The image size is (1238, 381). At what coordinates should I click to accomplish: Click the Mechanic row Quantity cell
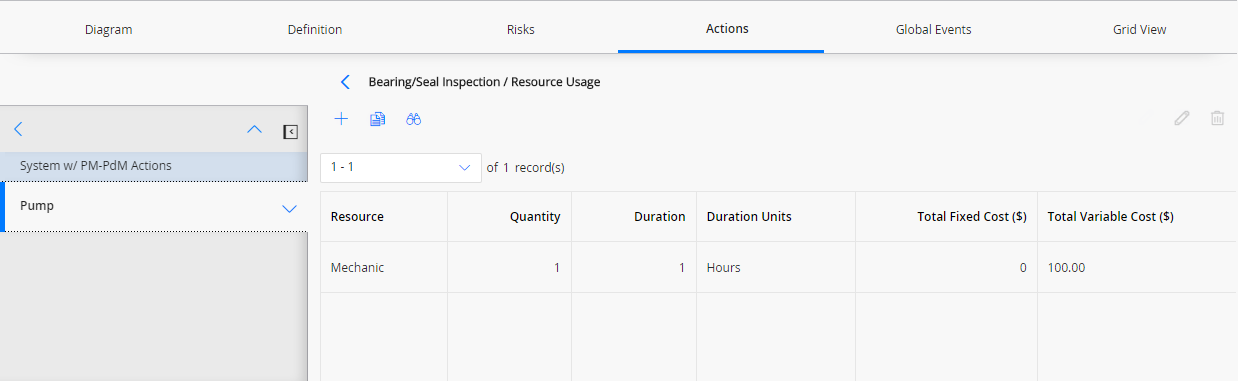[510, 267]
